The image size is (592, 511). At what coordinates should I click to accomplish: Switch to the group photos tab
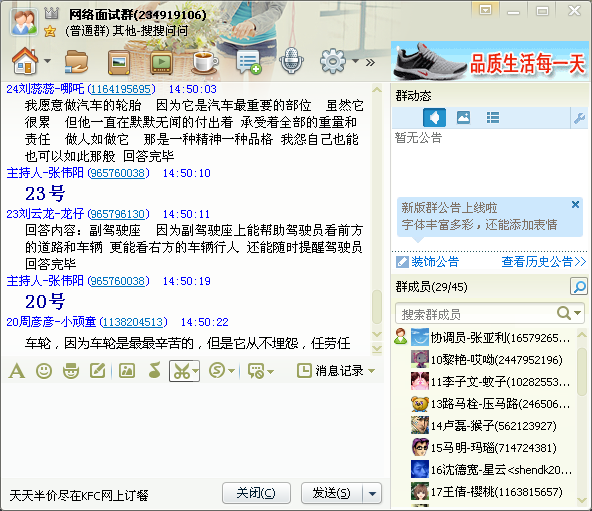pyautogui.click(x=463, y=117)
